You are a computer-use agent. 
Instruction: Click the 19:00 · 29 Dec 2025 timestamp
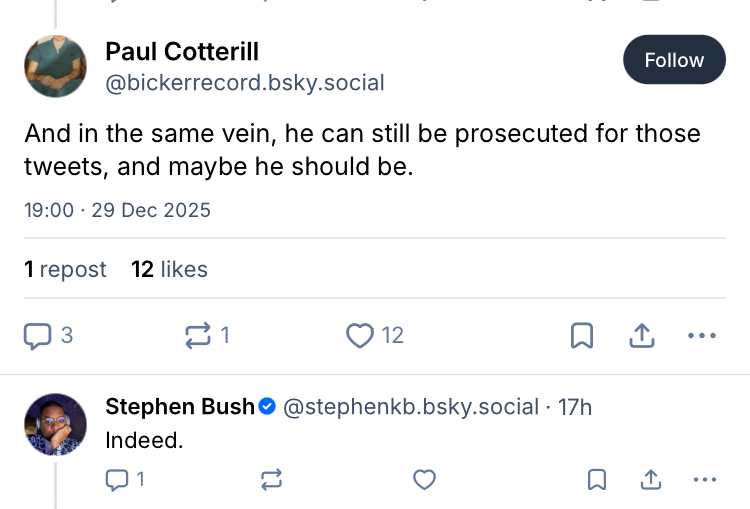click(x=117, y=210)
